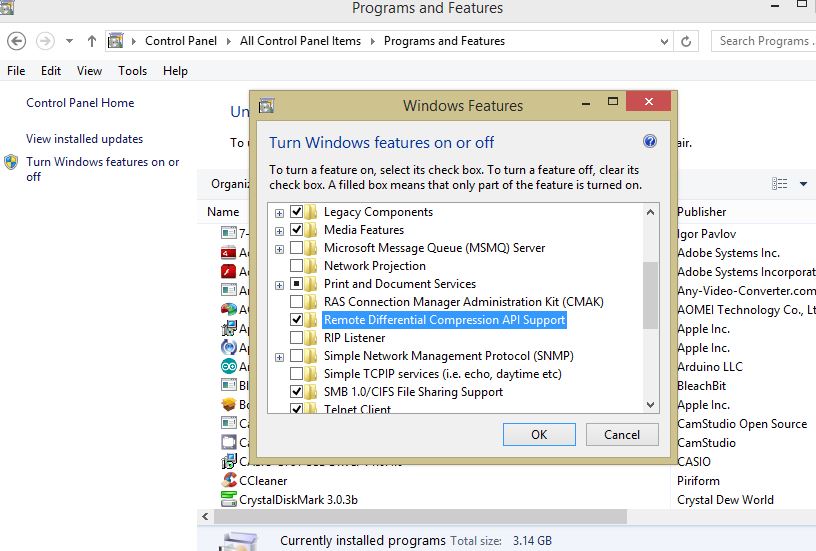Click the Print and Document Services folder icon

[311, 284]
